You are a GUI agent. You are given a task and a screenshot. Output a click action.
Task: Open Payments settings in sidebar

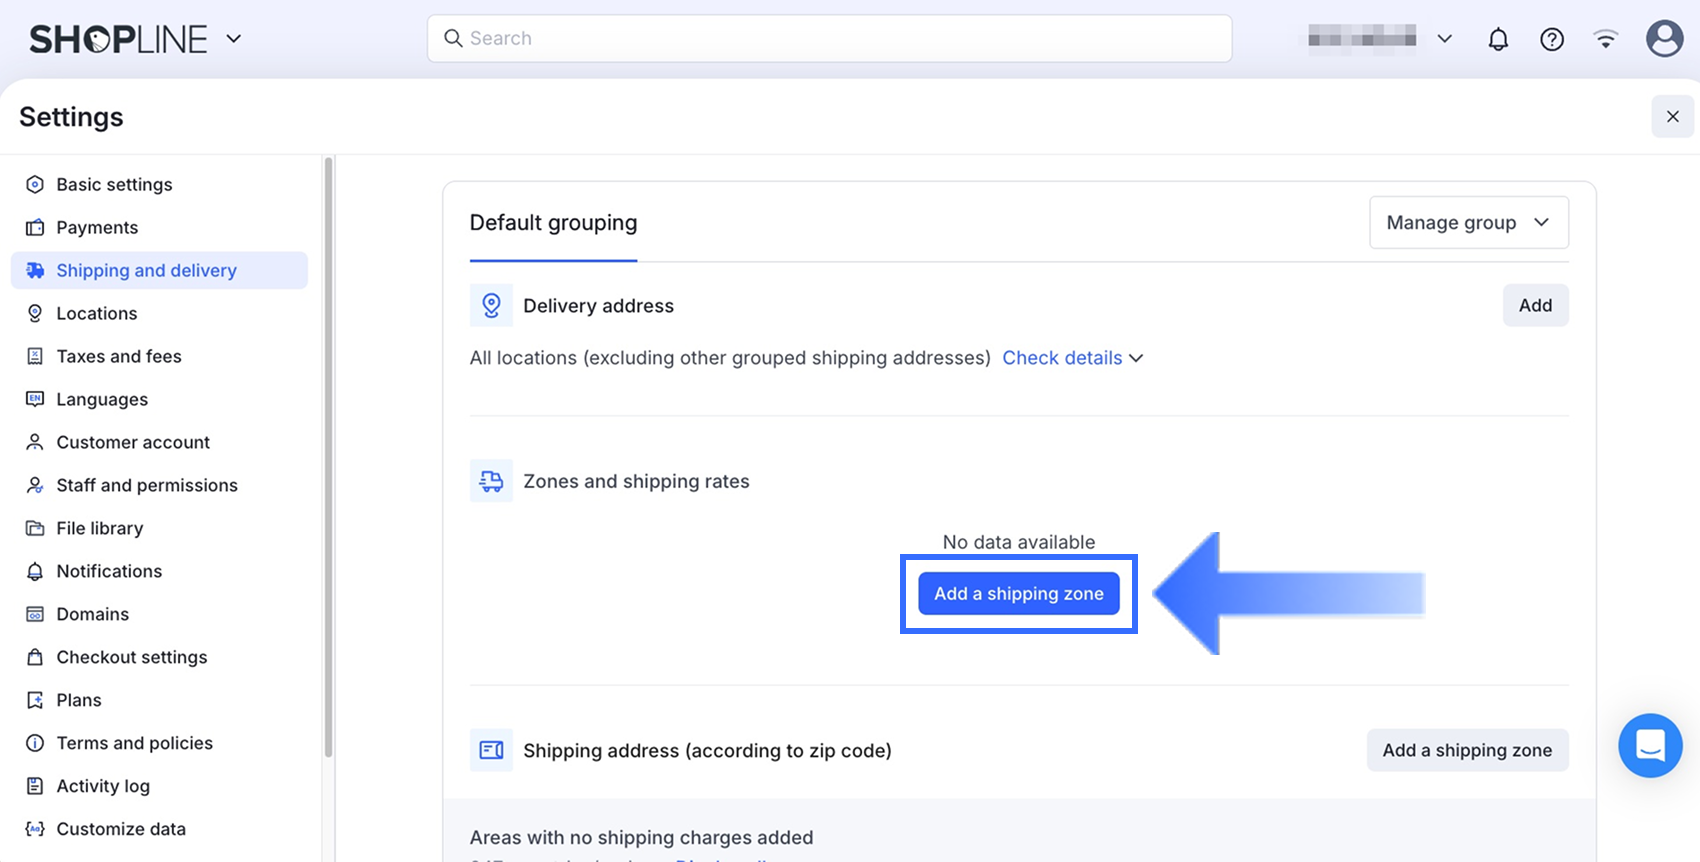[97, 227]
